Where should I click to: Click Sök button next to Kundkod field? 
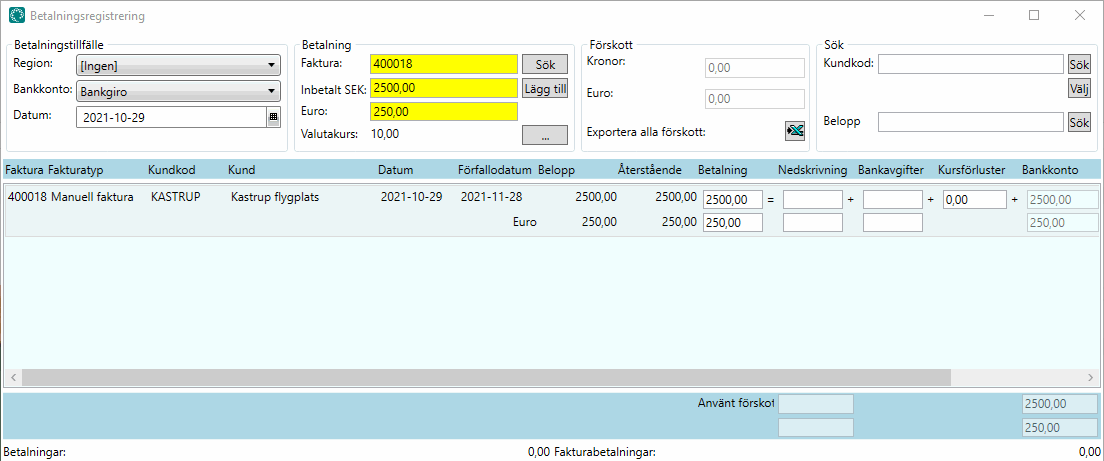tap(1078, 64)
